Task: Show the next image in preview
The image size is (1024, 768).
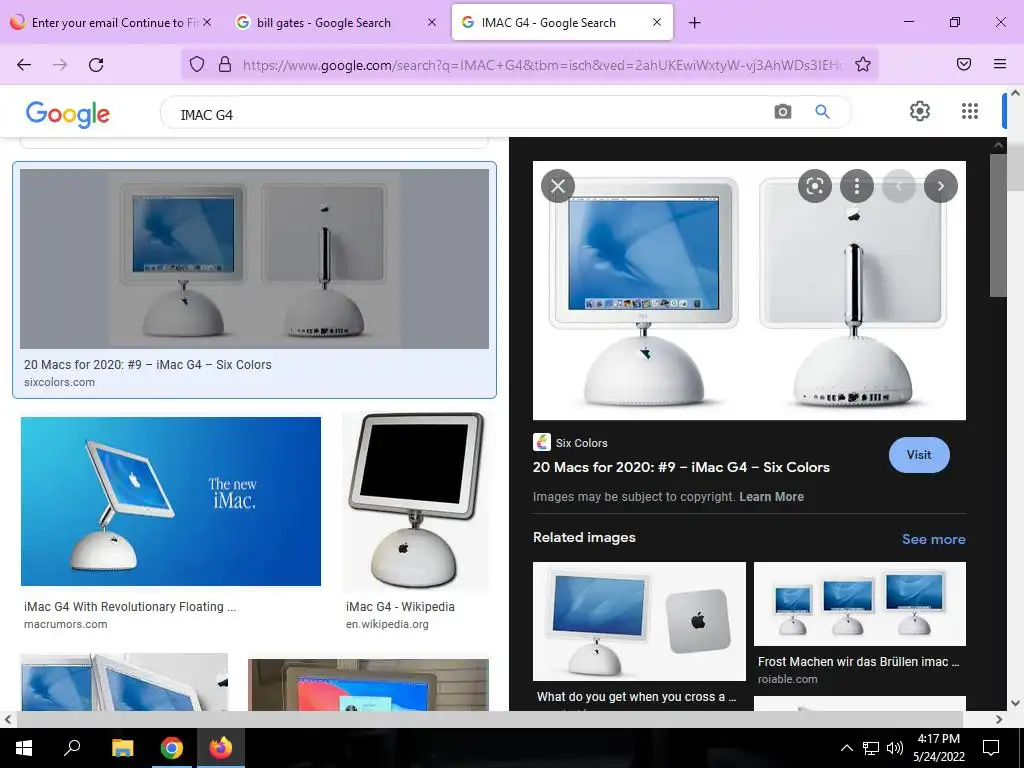Action: click(940, 186)
